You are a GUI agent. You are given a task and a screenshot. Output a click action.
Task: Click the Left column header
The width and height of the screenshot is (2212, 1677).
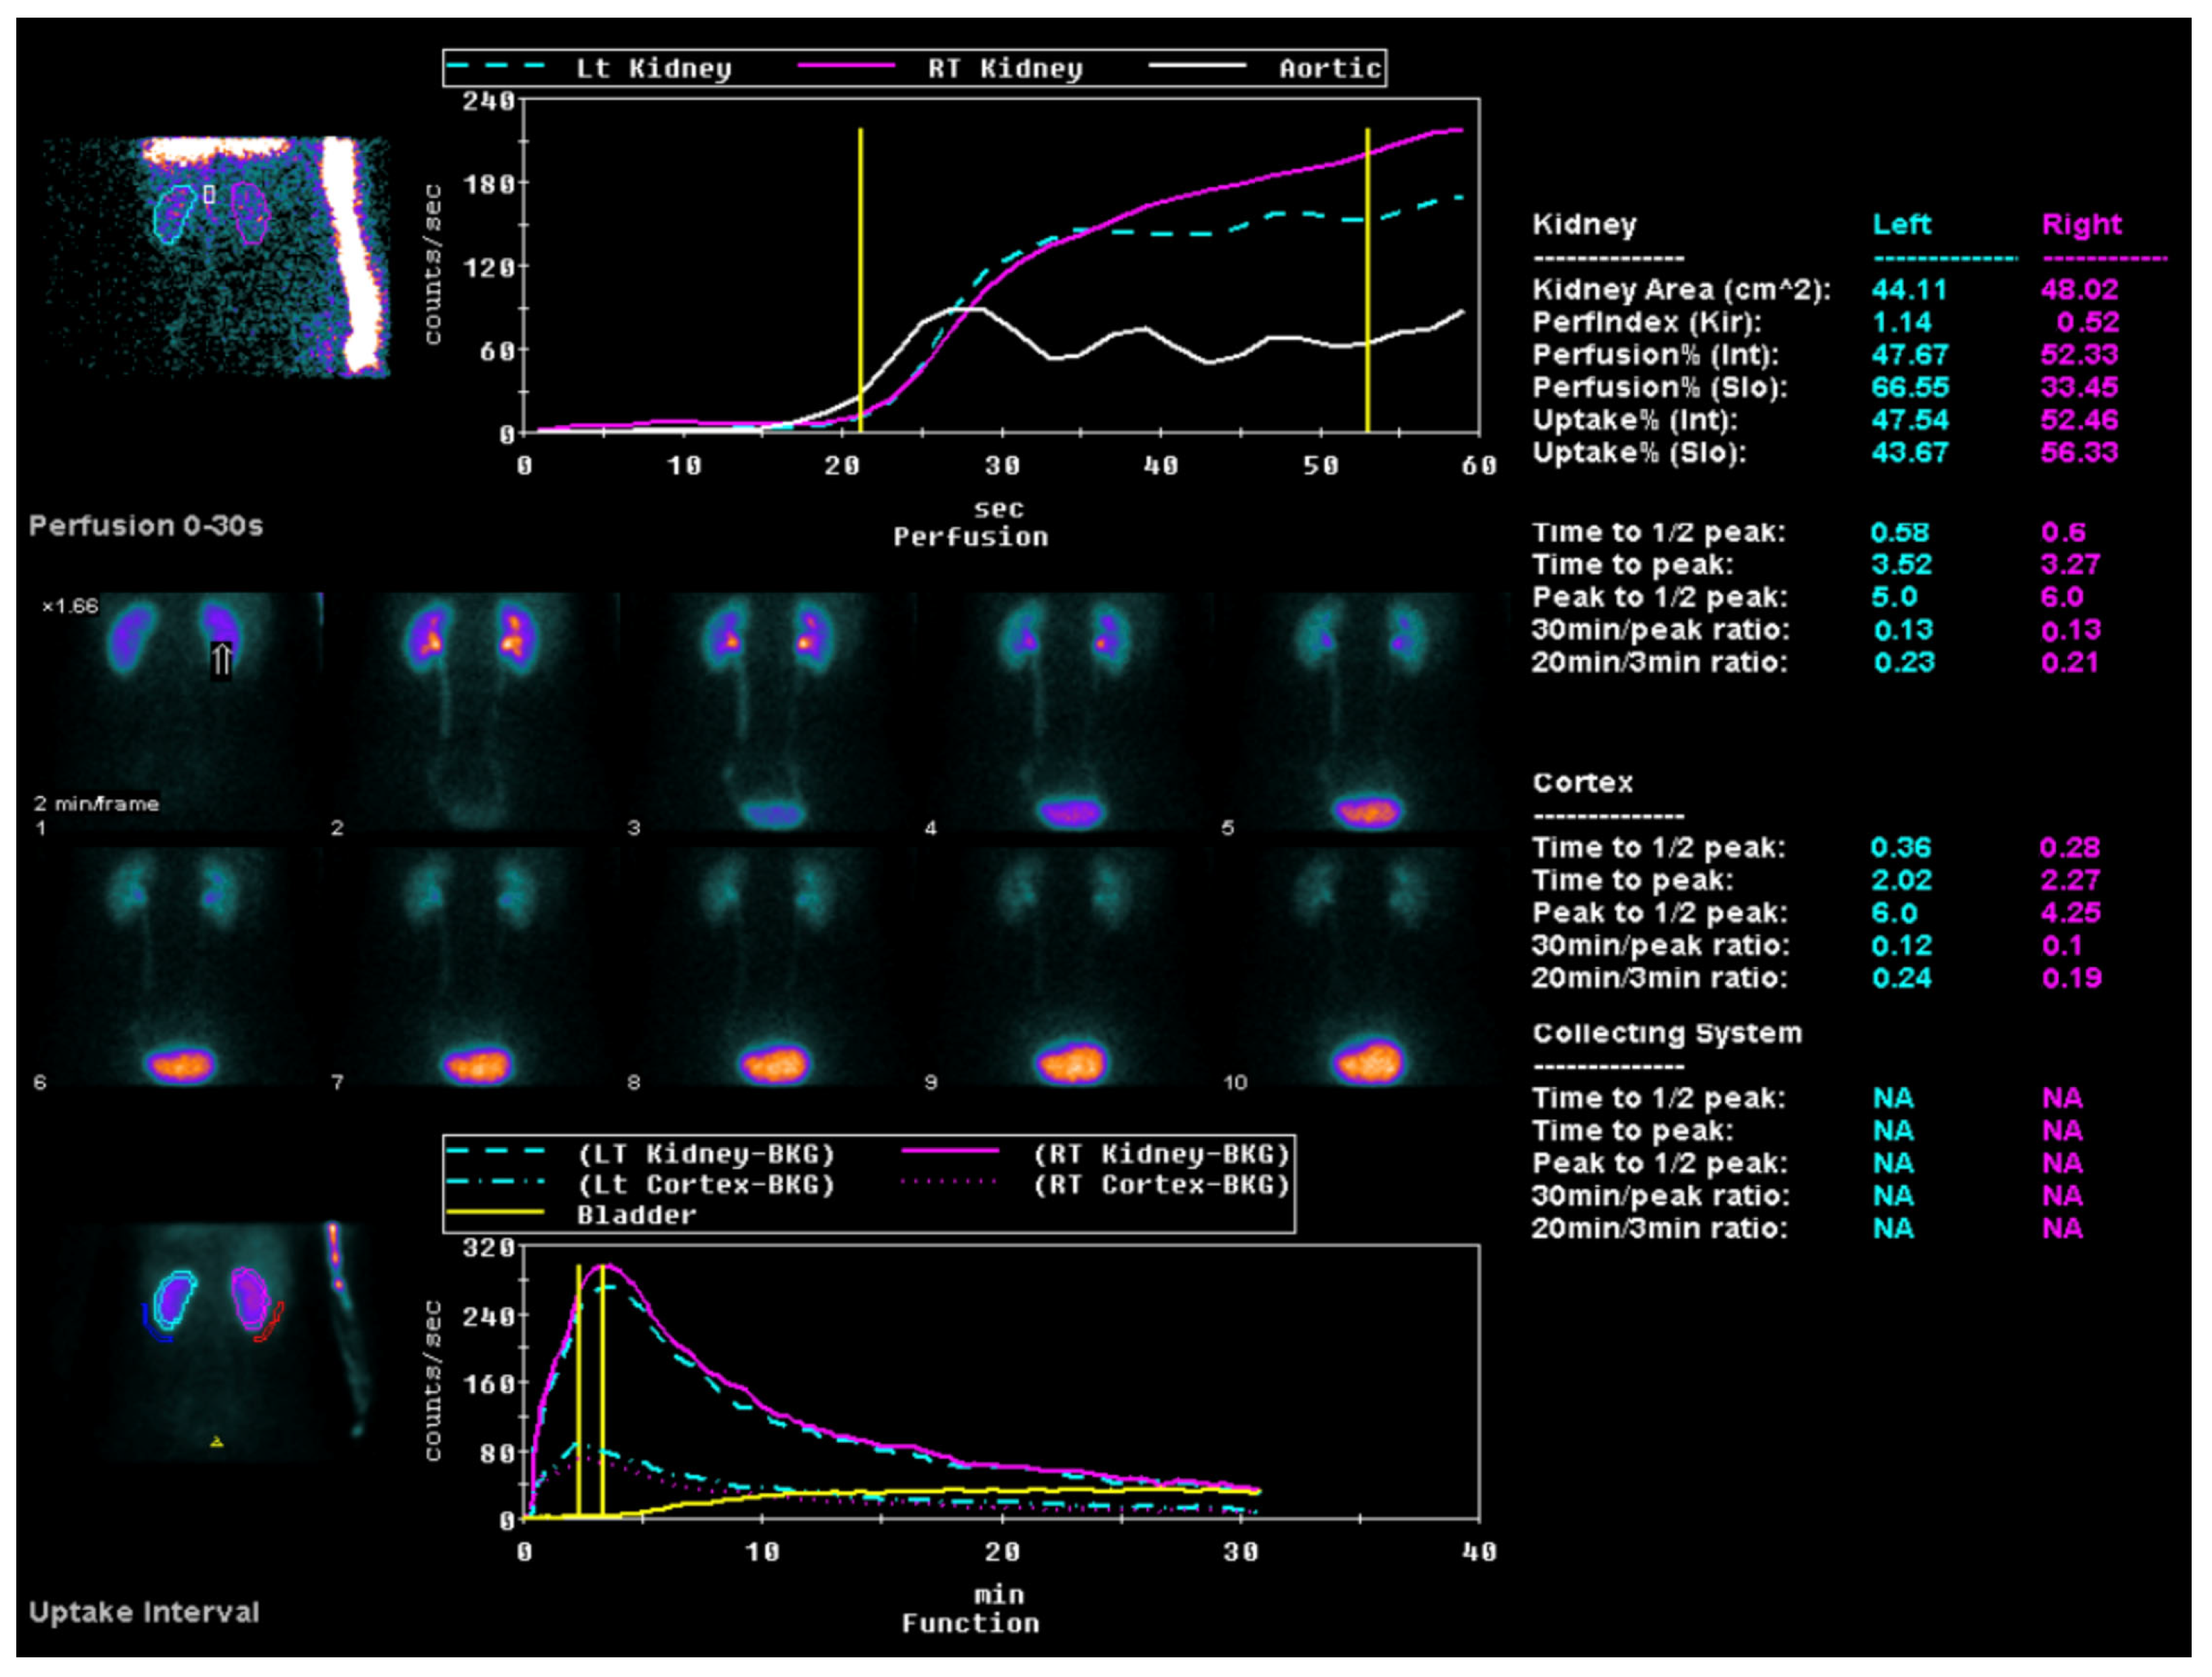tap(1901, 224)
